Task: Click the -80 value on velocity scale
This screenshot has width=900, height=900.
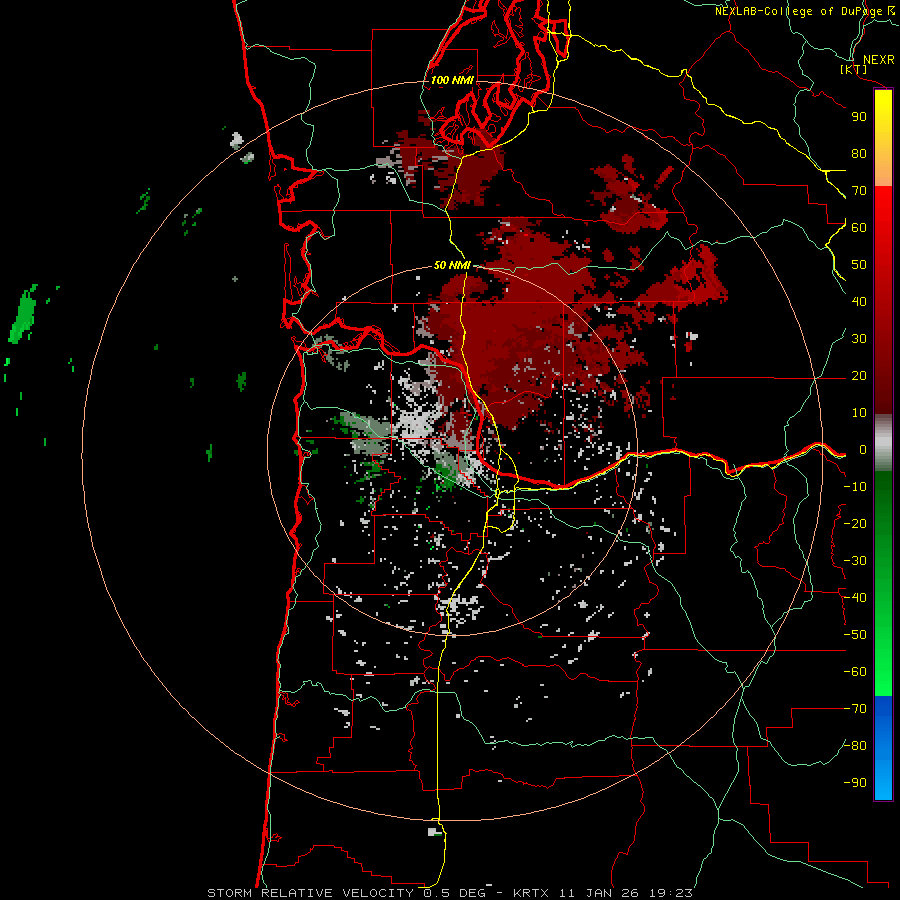Action: 855,746
